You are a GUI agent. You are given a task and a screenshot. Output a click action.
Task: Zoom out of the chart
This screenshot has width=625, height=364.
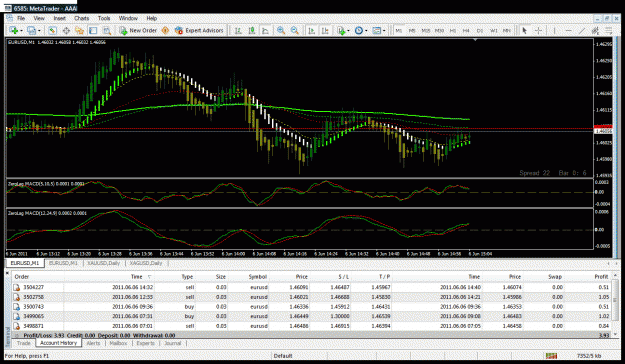(295, 30)
